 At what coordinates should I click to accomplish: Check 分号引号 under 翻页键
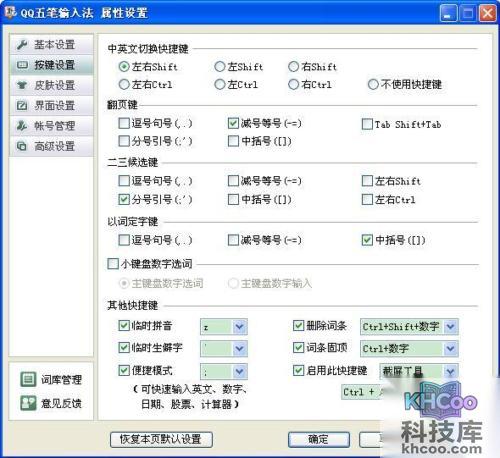pos(124,141)
